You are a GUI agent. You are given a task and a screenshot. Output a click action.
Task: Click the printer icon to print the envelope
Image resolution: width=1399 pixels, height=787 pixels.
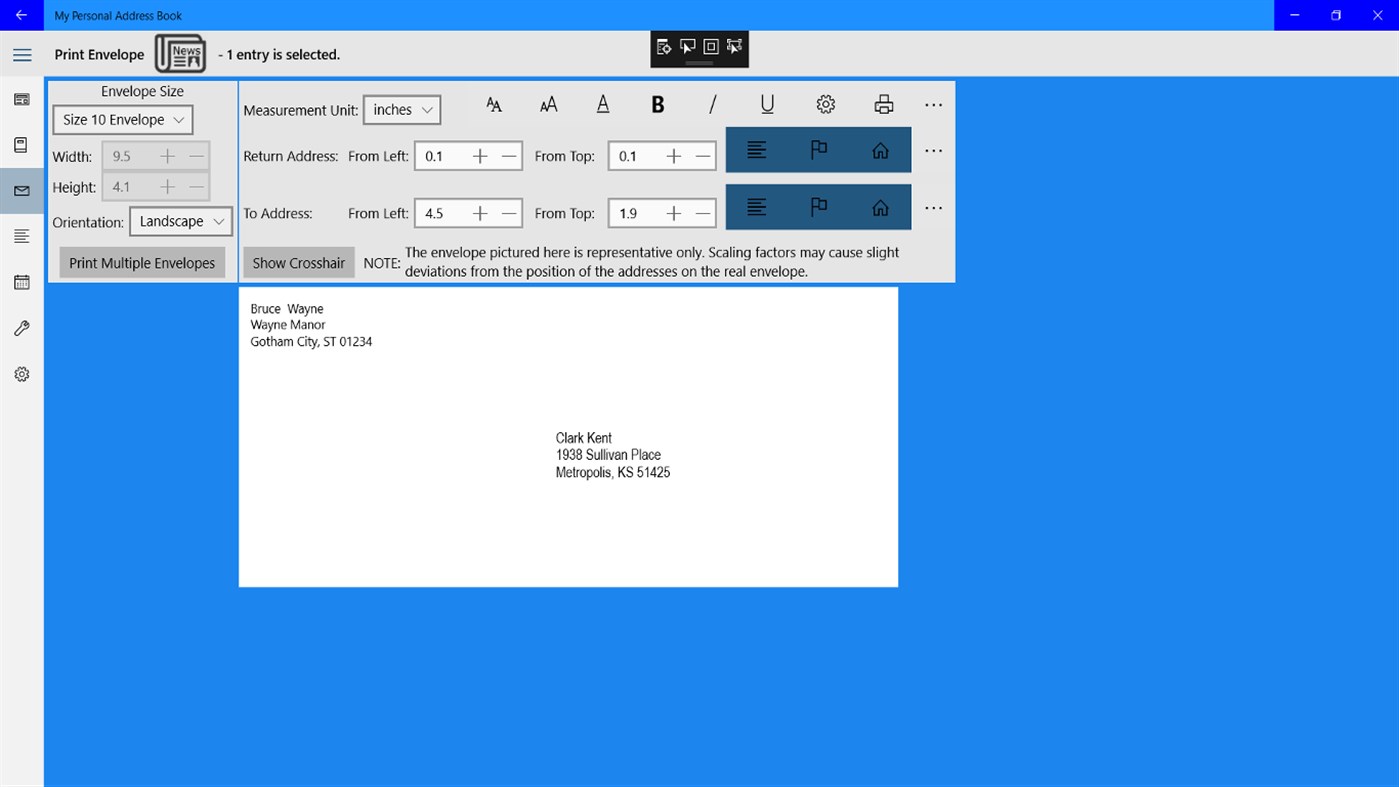point(882,103)
